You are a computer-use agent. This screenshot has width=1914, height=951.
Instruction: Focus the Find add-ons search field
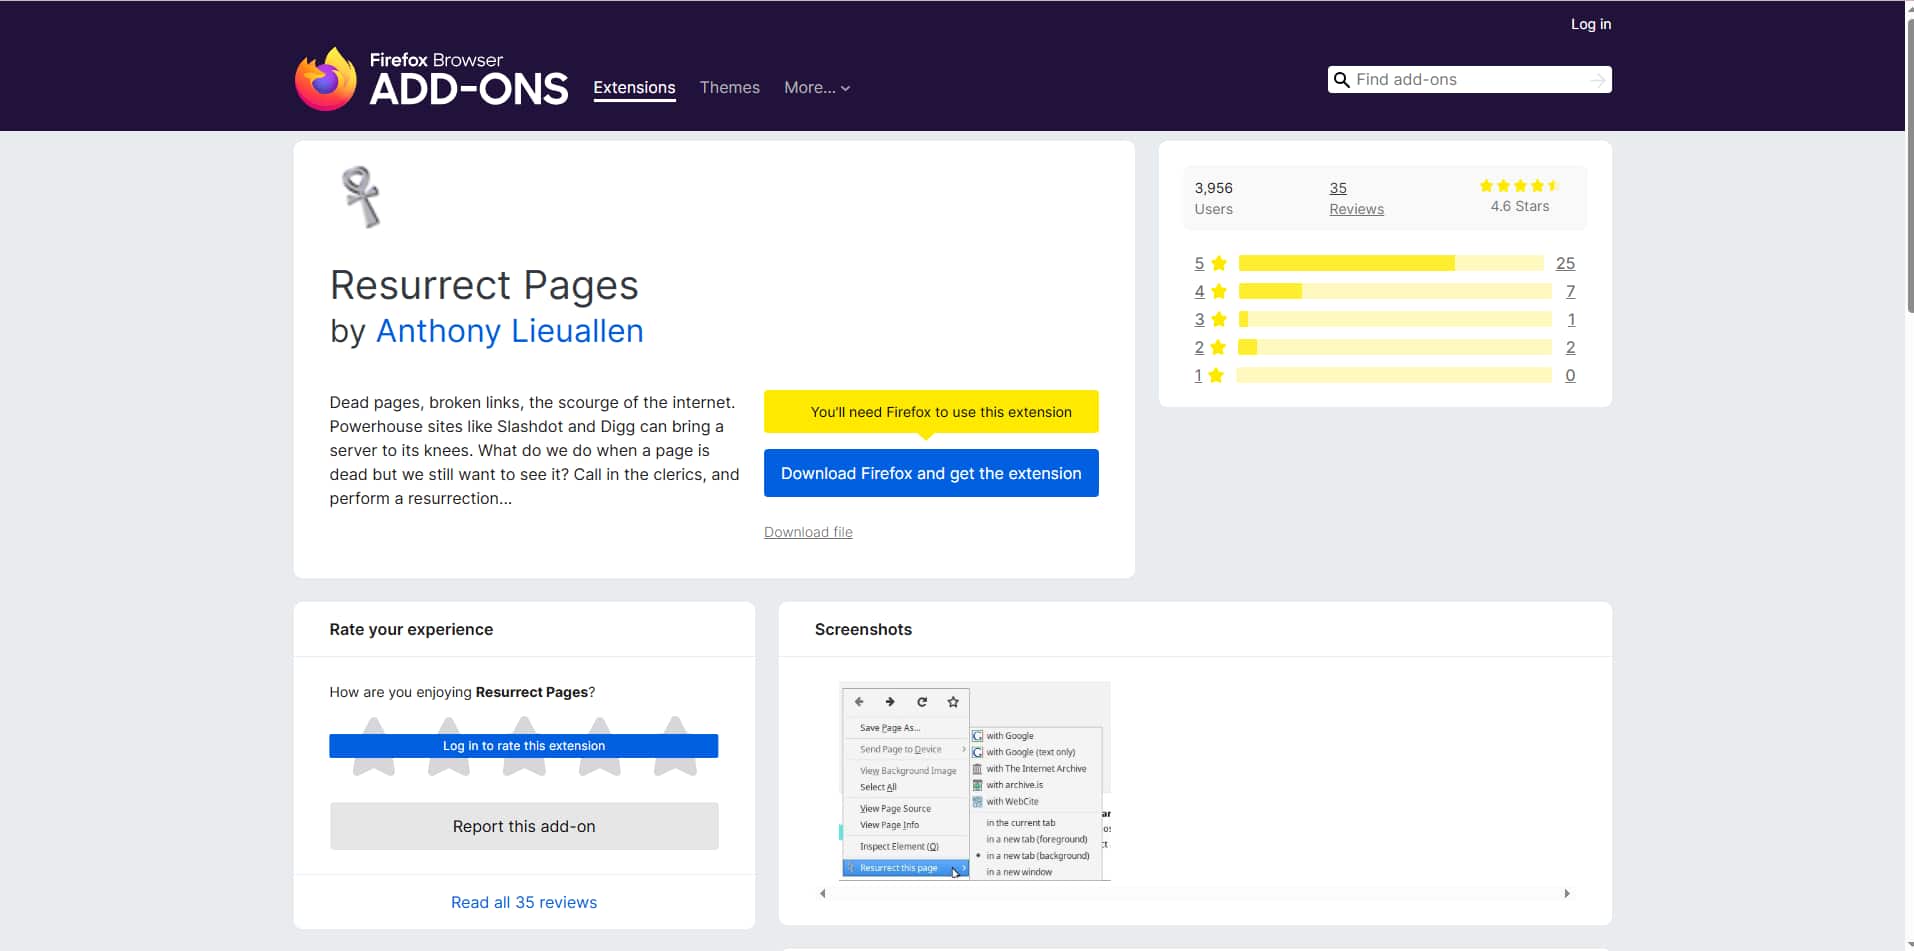coord(1465,80)
